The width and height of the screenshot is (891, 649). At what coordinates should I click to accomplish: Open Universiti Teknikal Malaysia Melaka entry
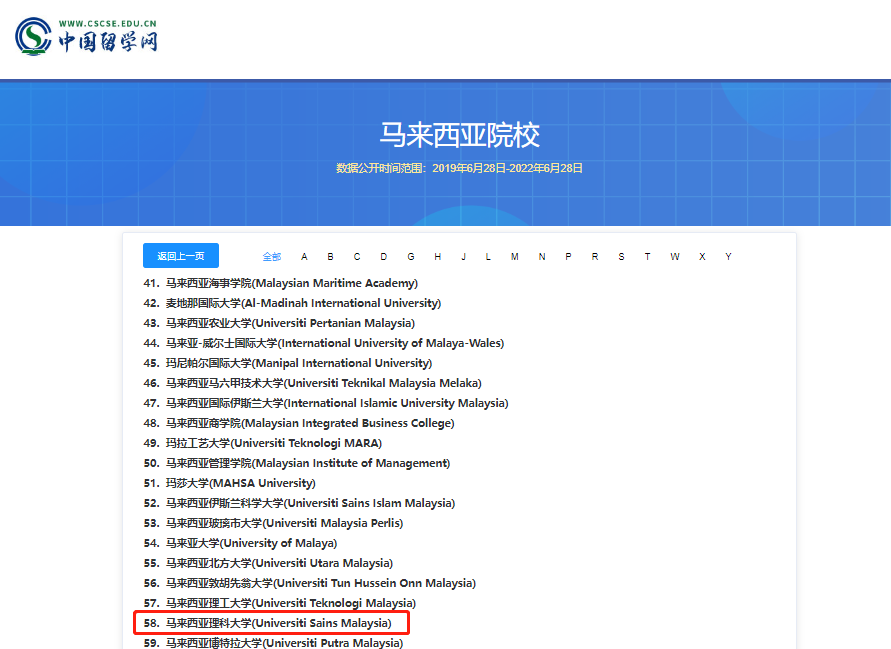point(313,383)
